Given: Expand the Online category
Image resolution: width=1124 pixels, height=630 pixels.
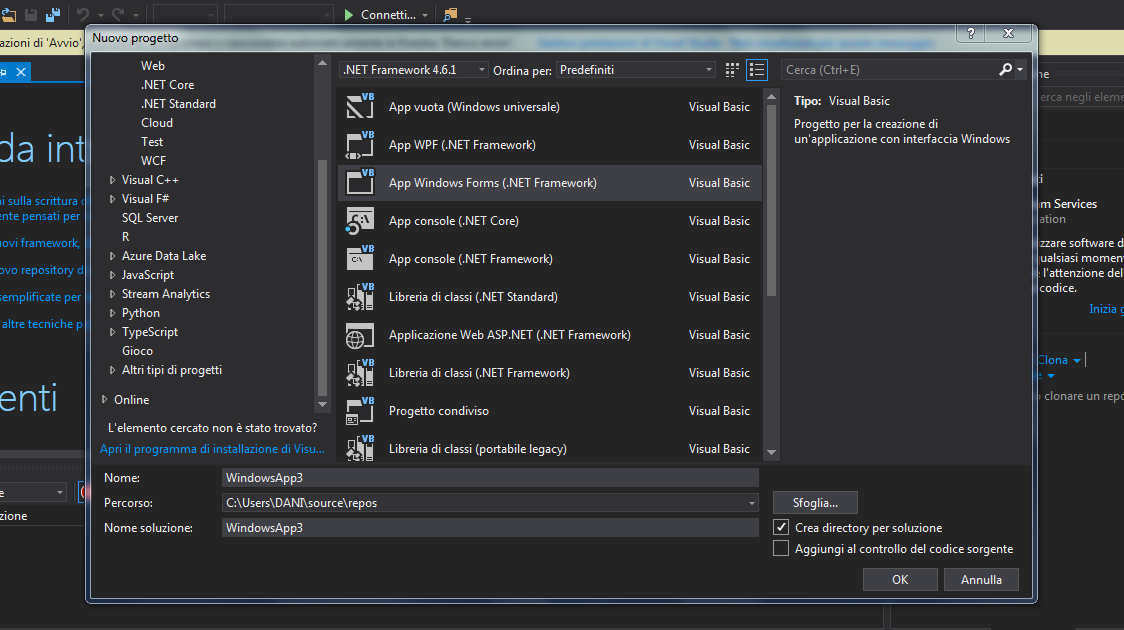Looking at the screenshot, I should pos(105,399).
